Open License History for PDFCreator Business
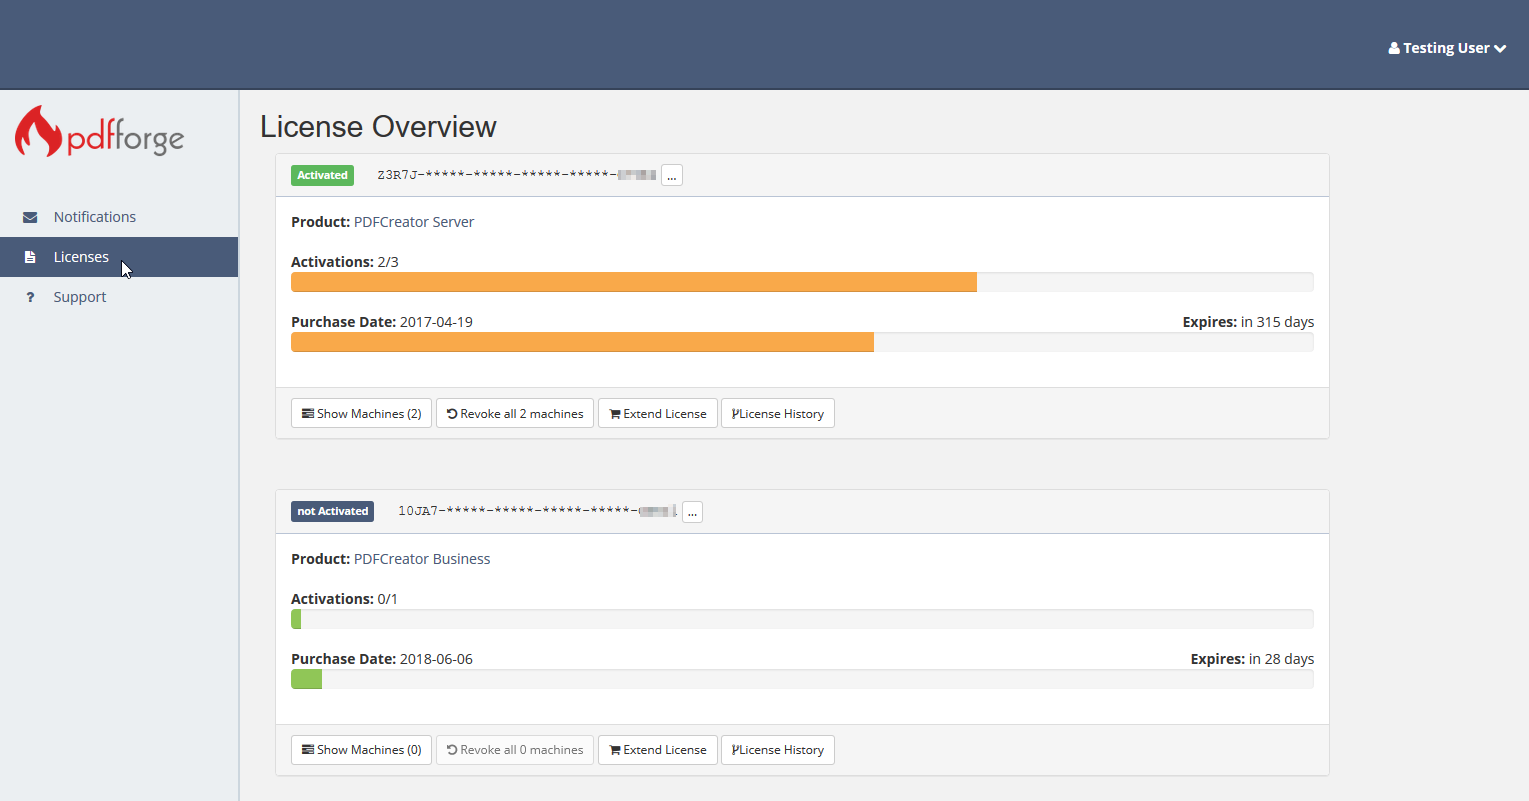The height and width of the screenshot is (801, 1529). click(778, 750)
